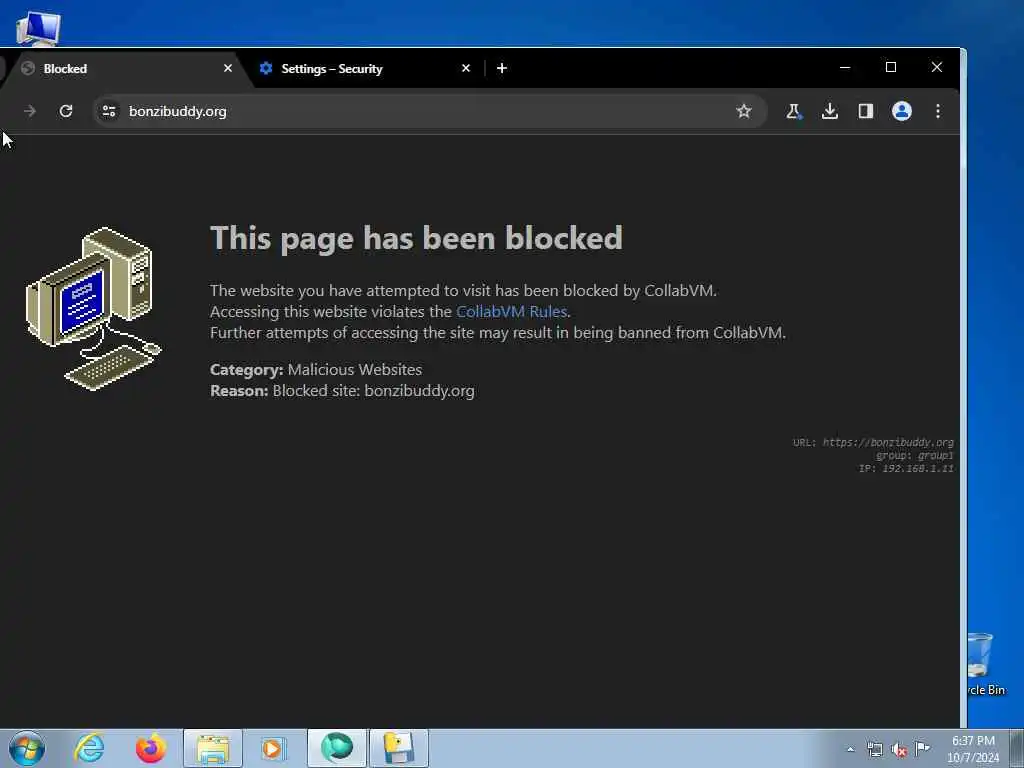Open the browser downloads icon
This screenshot has height=768, width=1024.
click(829, 111)
